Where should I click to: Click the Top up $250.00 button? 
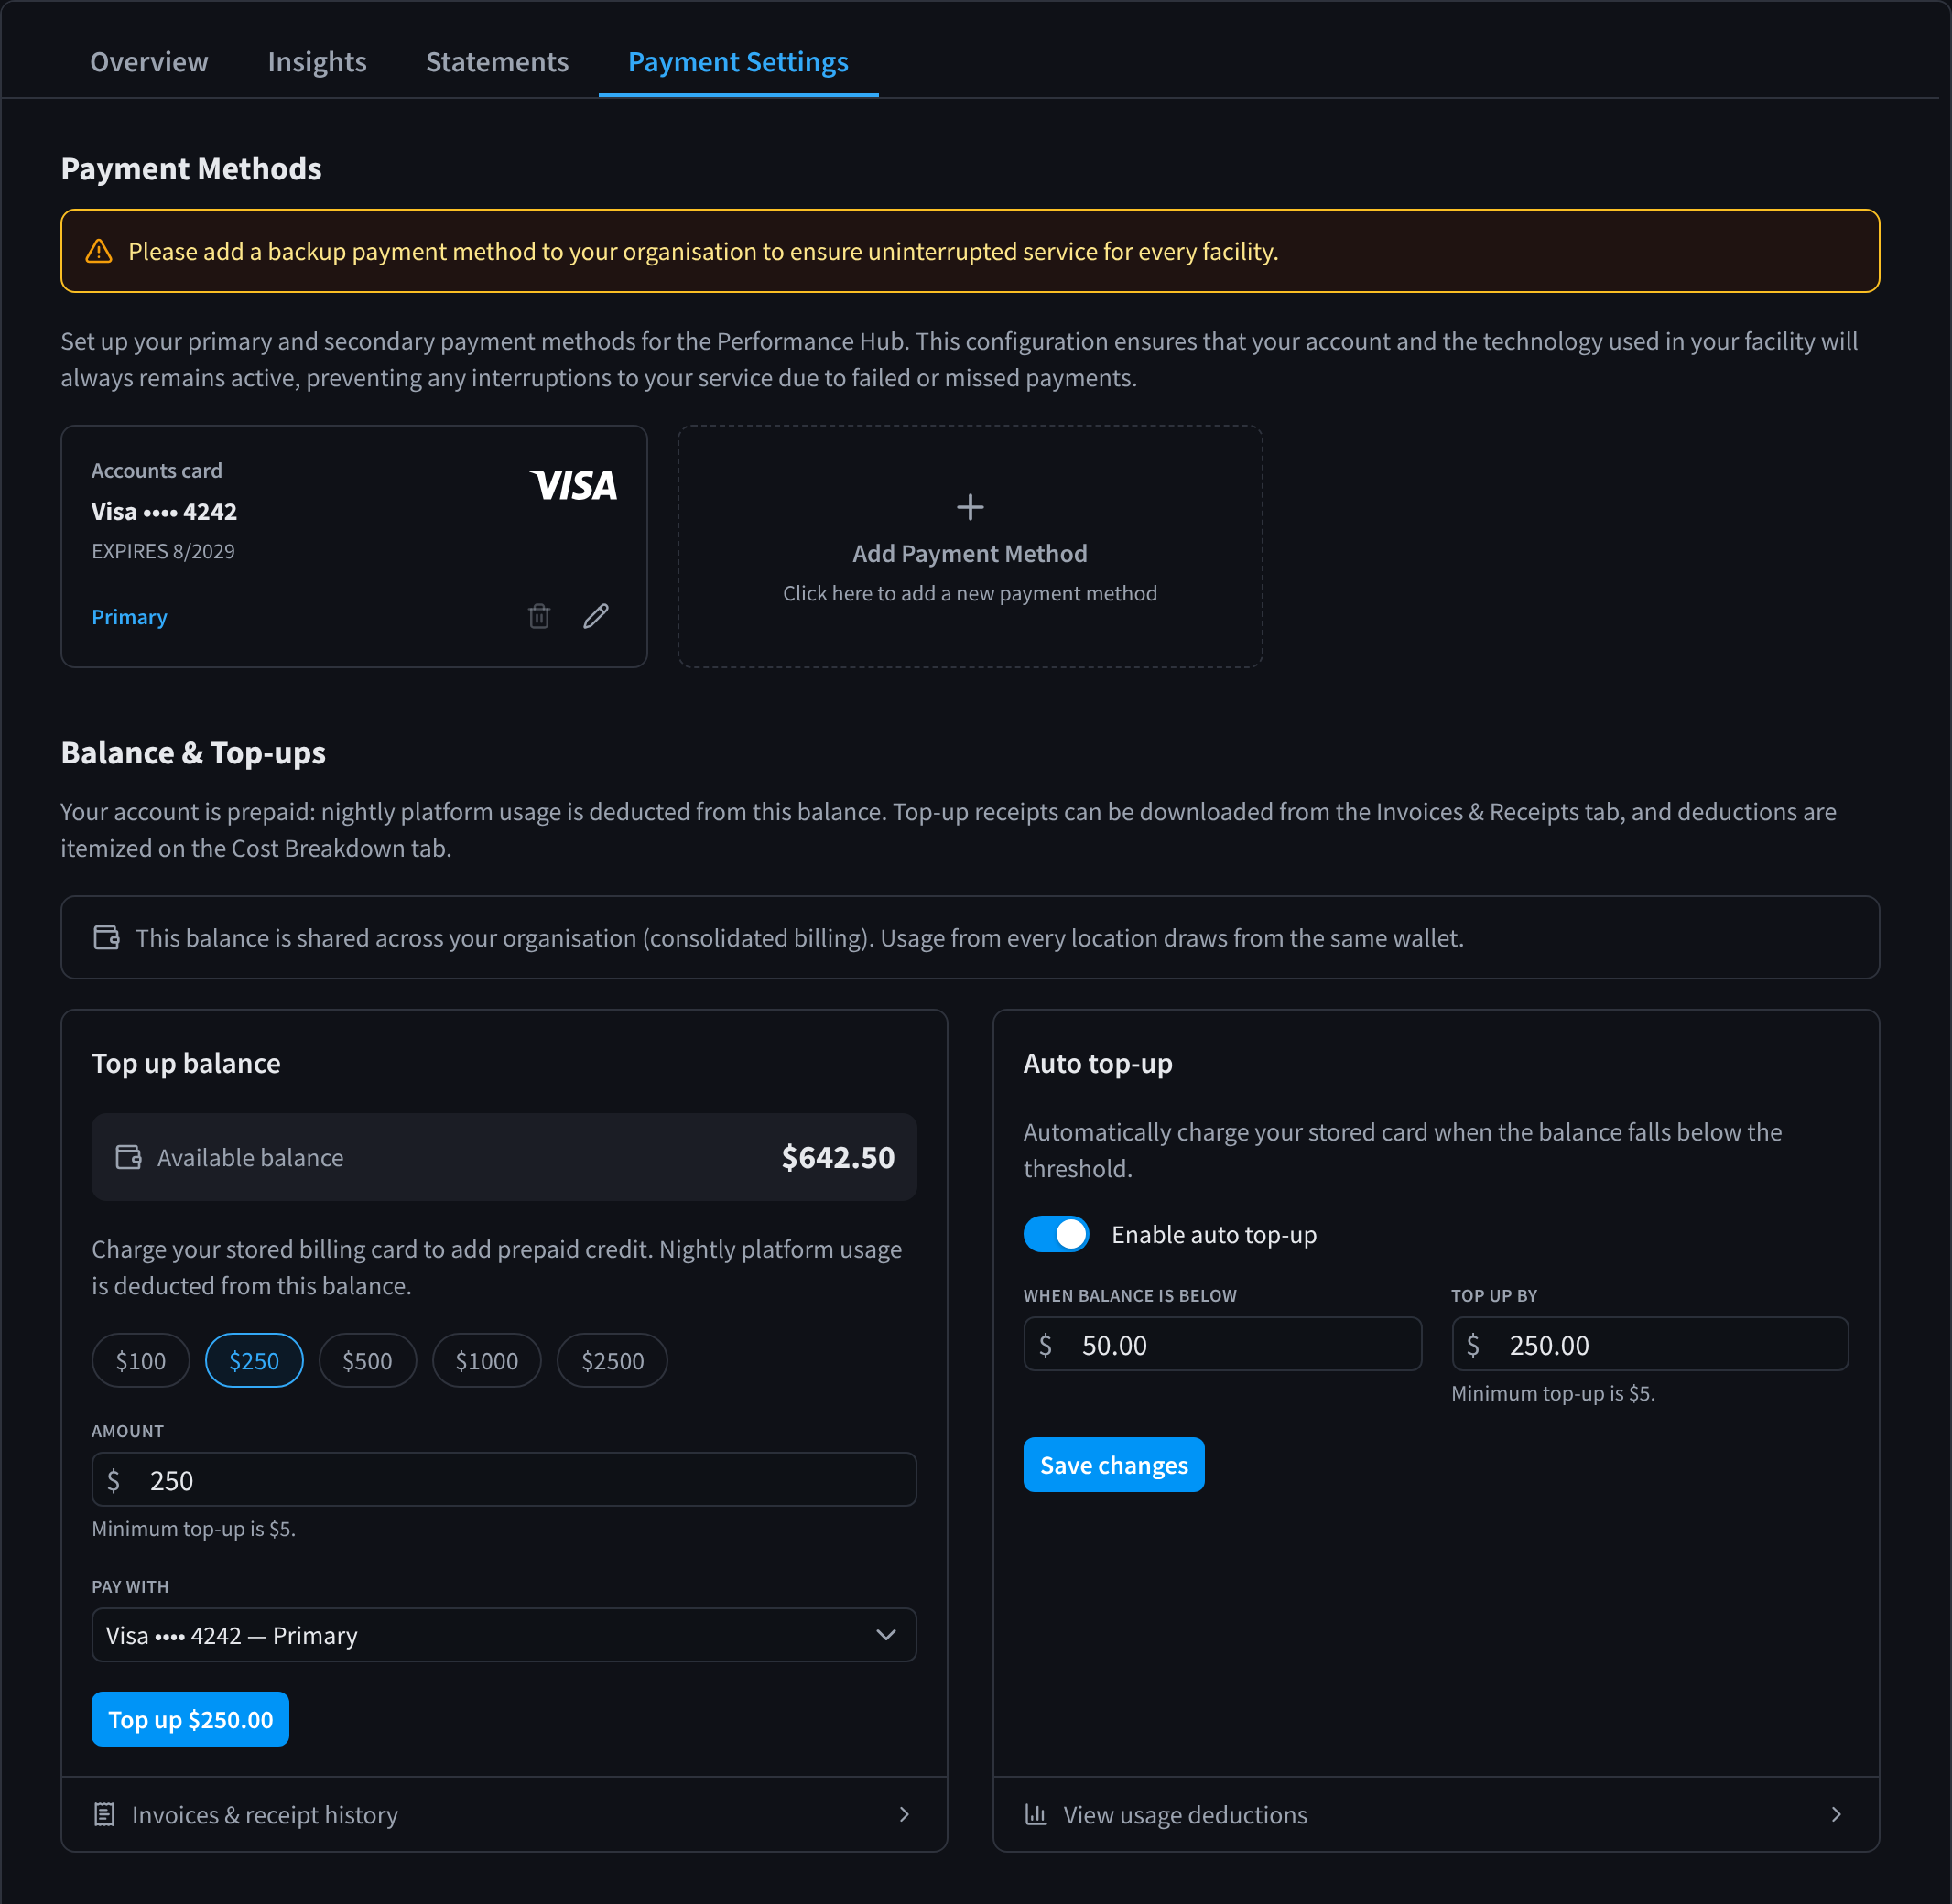(190, 1719)
